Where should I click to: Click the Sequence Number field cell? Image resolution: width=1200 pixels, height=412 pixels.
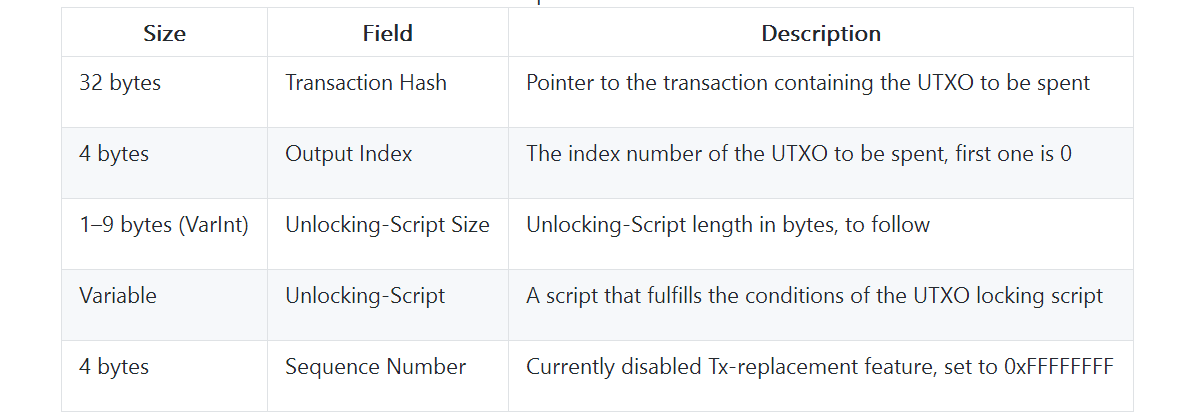[375, 367]
